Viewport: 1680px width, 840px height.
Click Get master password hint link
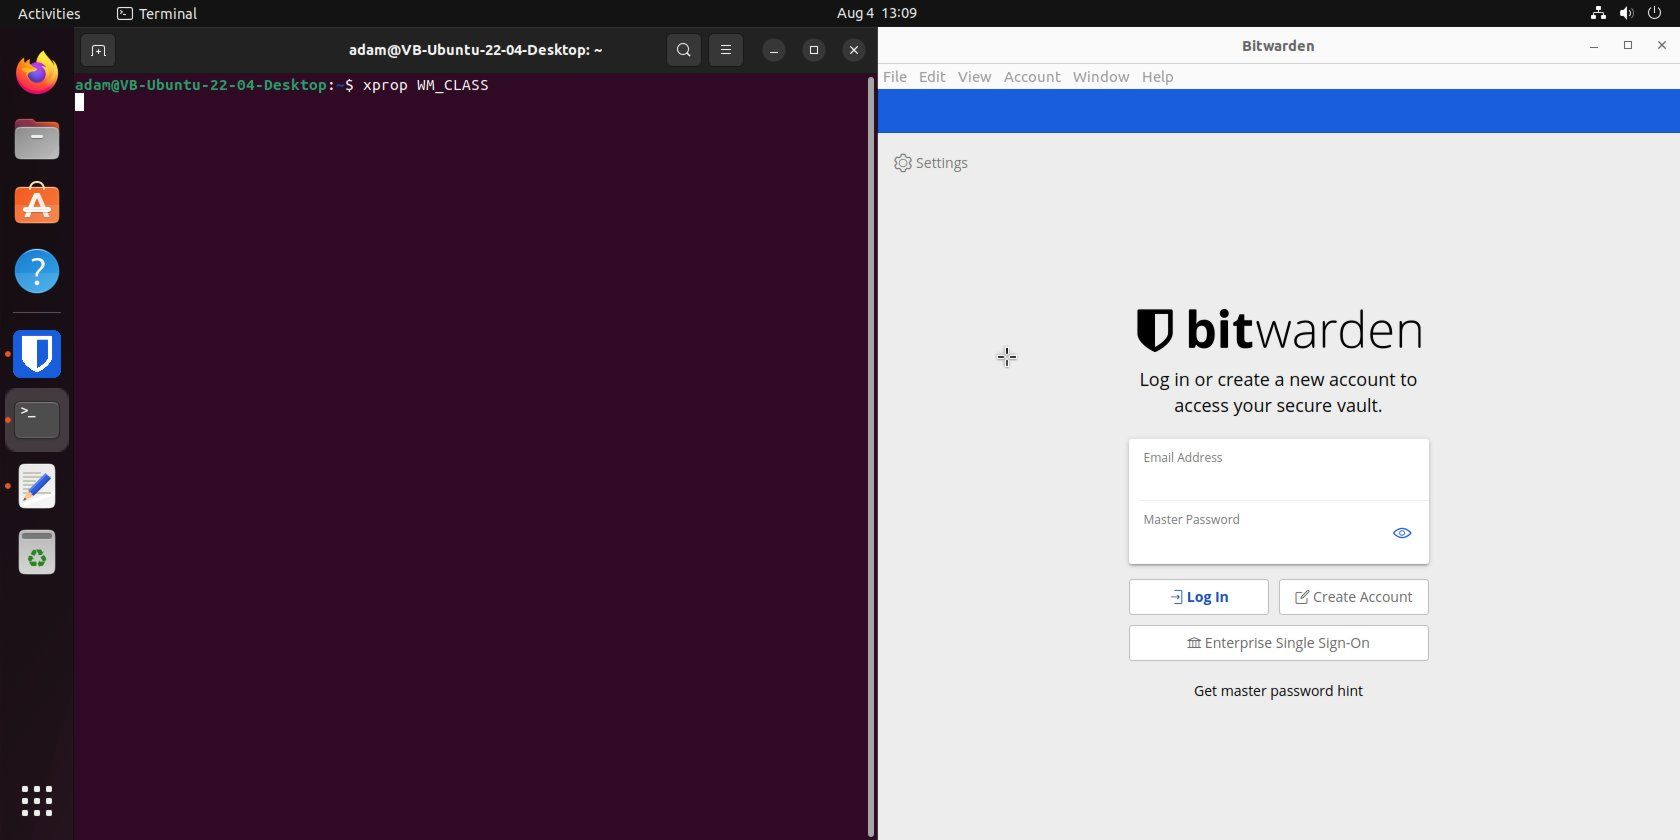[1278, 691]
